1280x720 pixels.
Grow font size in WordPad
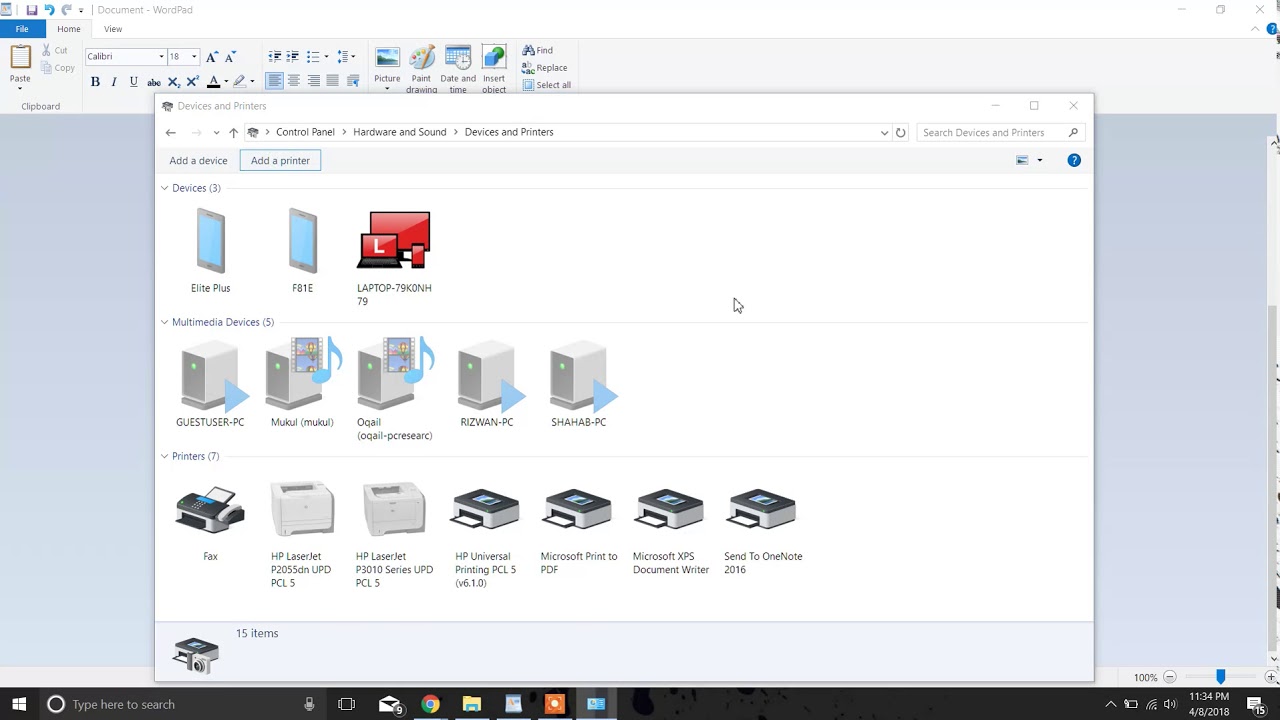pyautogui.click(x=211, y=57)
